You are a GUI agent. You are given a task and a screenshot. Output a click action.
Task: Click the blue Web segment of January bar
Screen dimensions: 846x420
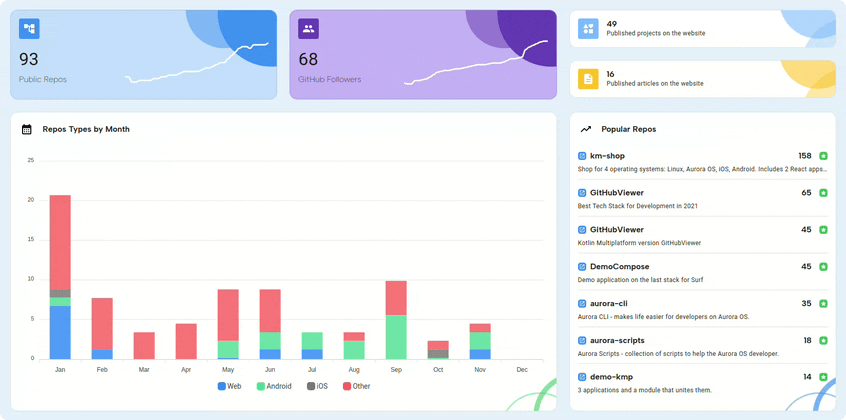tap(60, 333)
